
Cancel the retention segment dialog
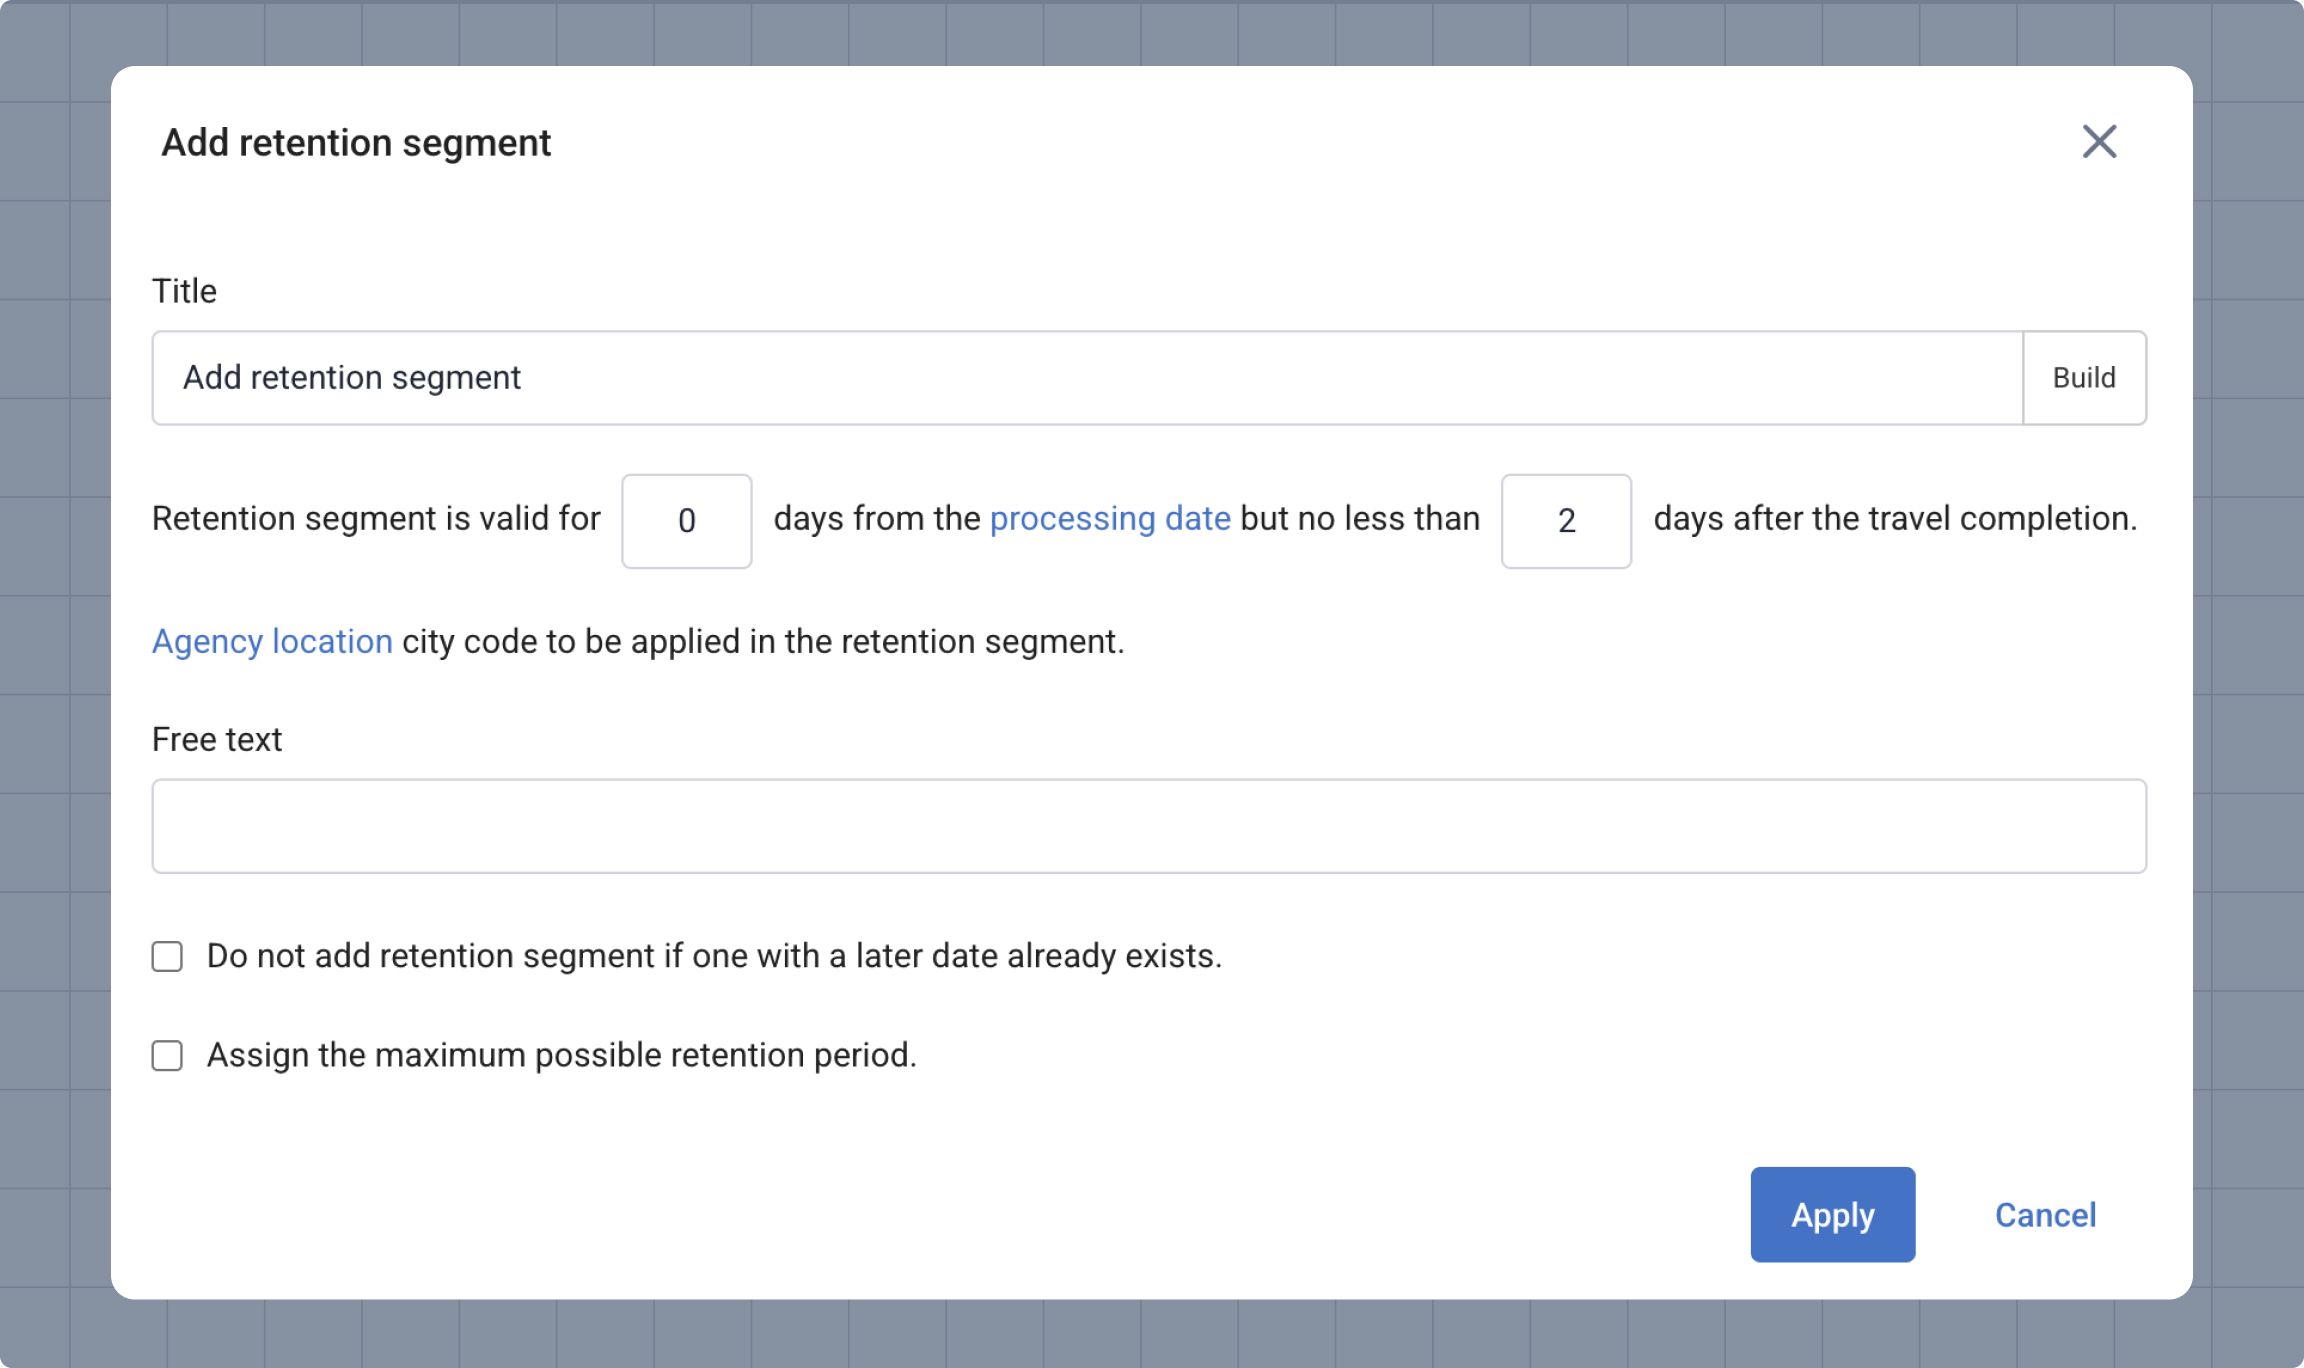[2045, 1214]
